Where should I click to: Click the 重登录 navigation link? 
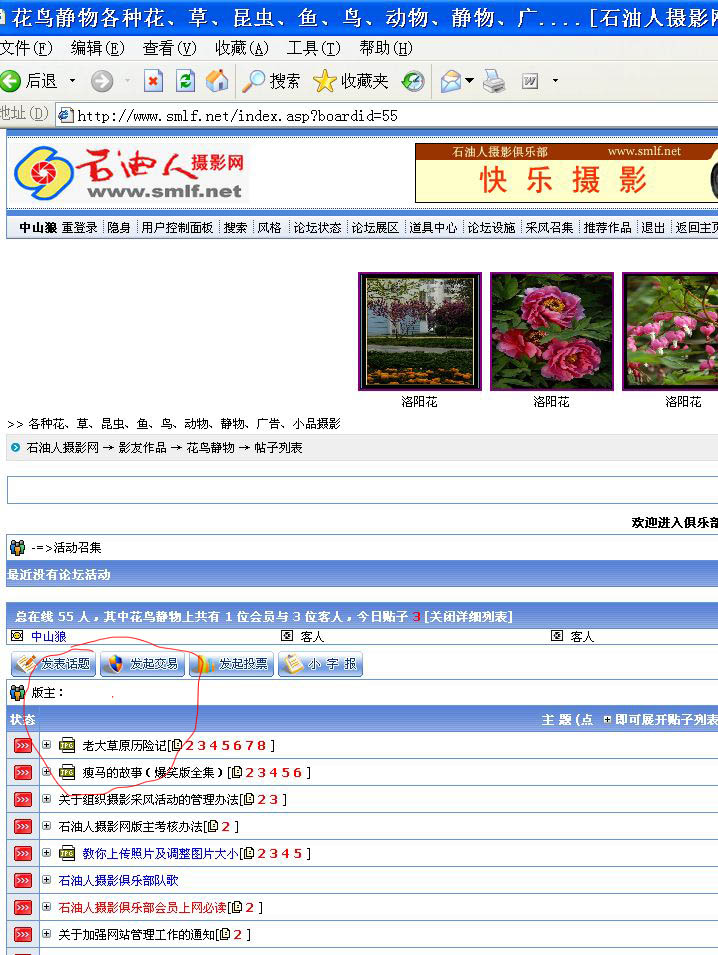point(79,228)
